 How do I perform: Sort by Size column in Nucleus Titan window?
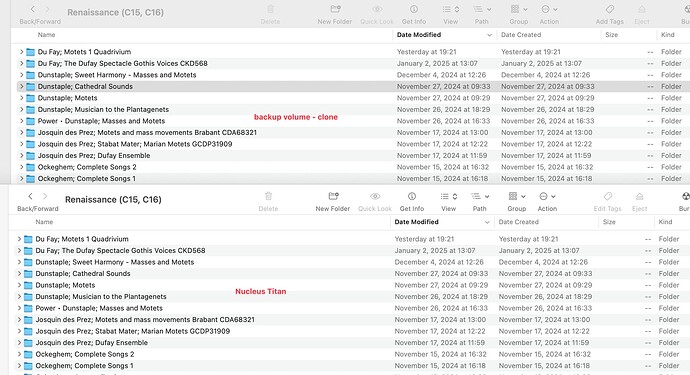coord(609,222)
